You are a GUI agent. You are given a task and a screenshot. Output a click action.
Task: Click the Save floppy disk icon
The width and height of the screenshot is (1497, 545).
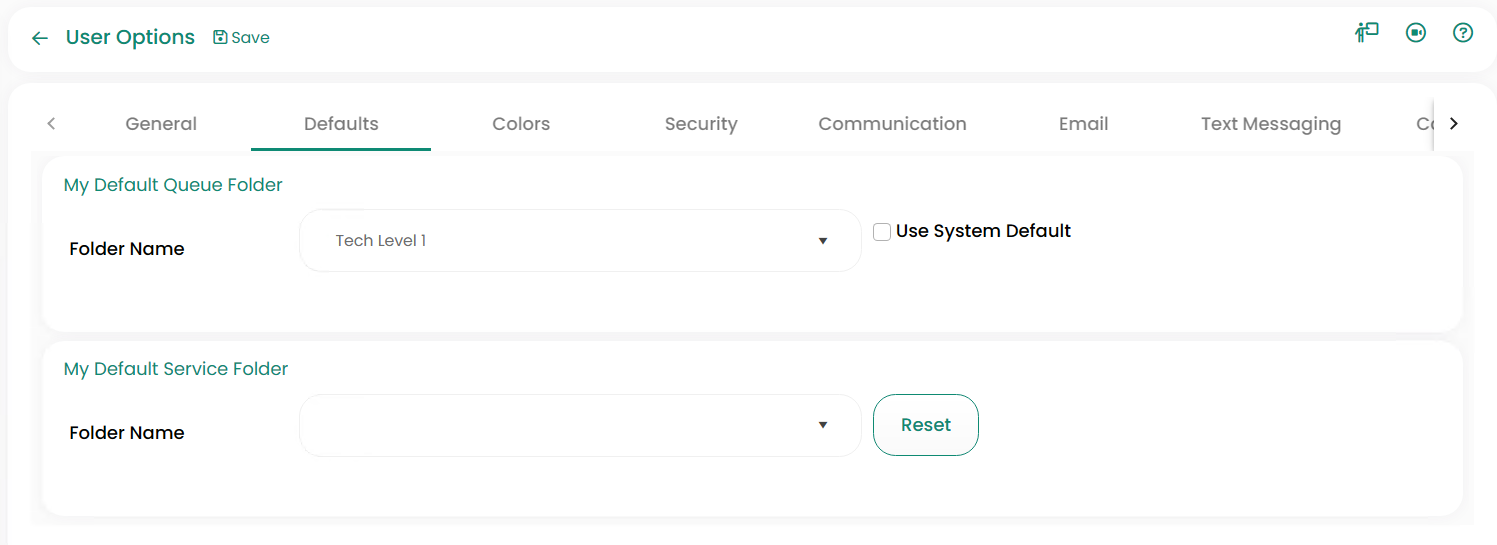[220, 37]
